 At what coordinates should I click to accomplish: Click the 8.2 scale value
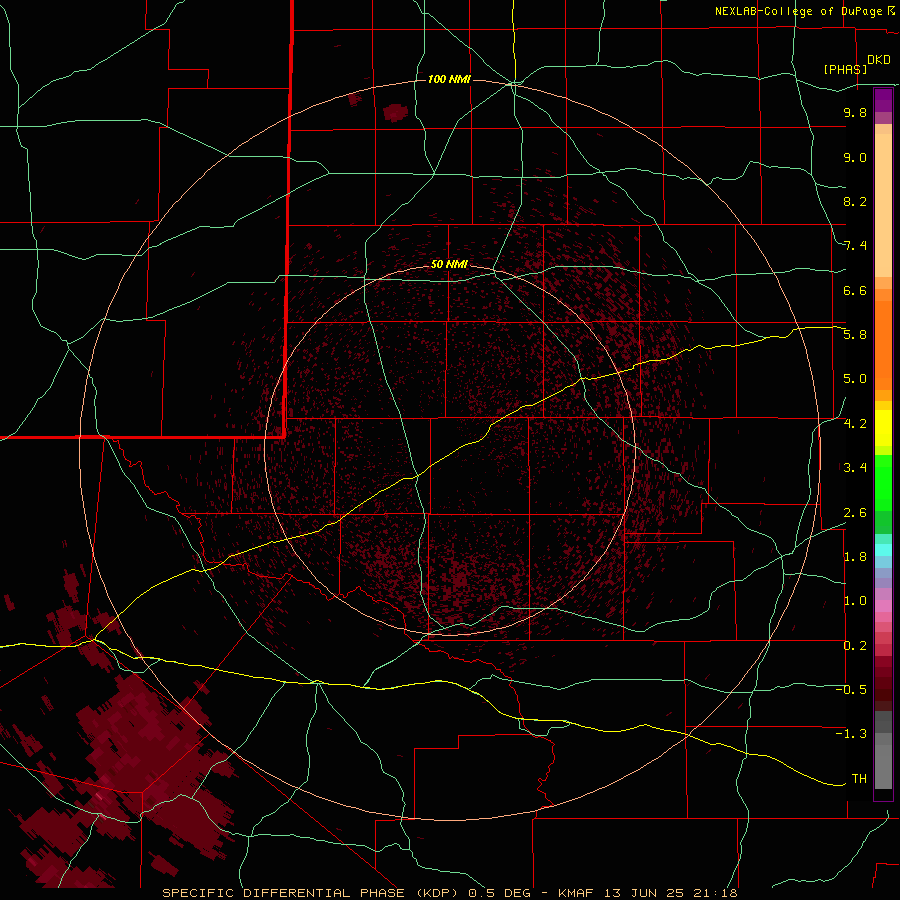855,201
